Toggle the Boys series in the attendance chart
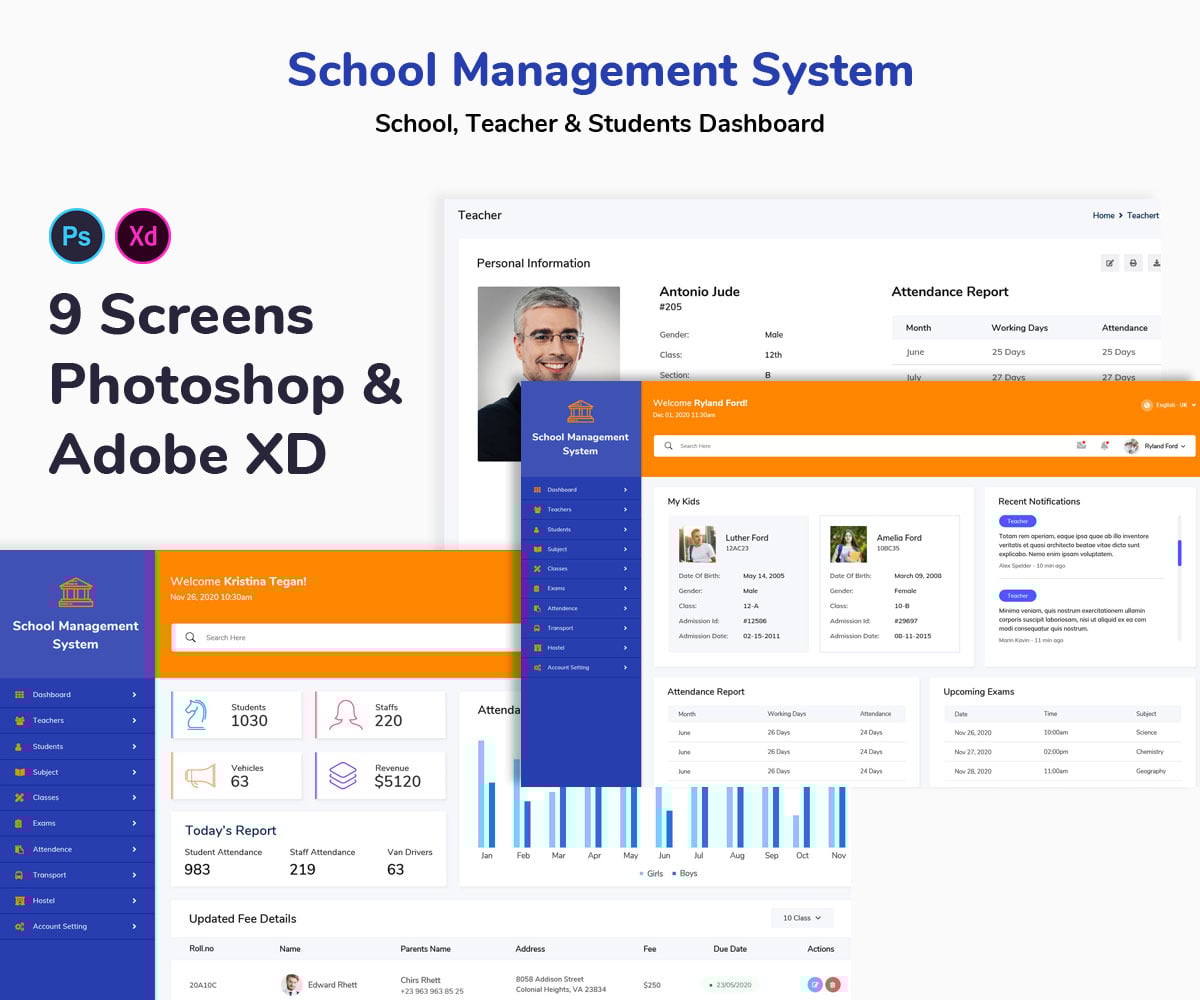This screenshot has width=1200, height=1000. (686, 873)
